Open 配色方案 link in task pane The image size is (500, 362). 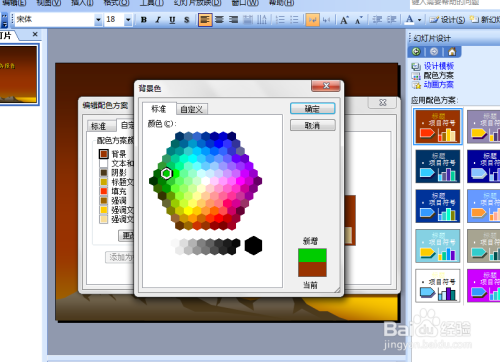[x=439, y=75]
